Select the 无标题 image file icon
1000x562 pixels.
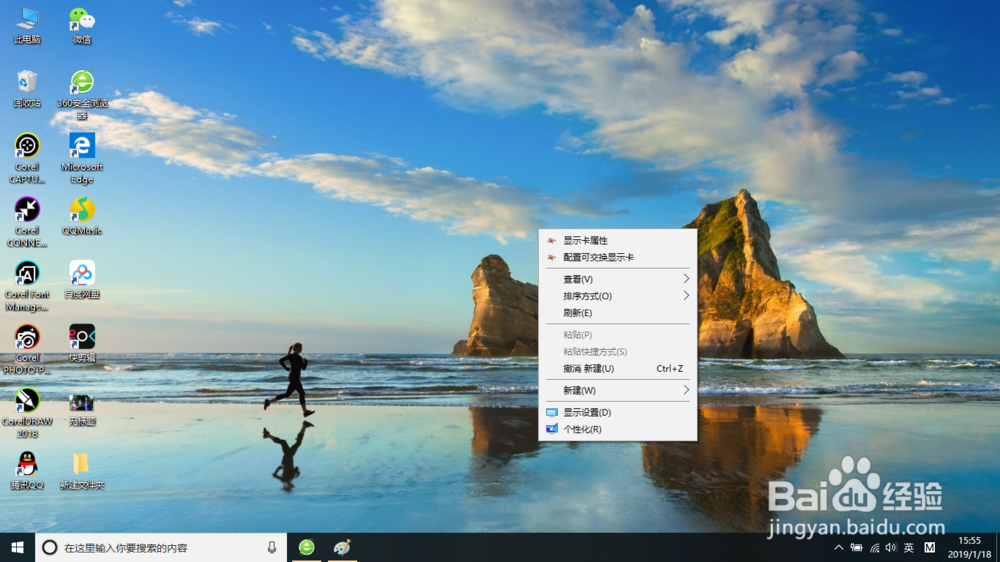click(82, 410)
